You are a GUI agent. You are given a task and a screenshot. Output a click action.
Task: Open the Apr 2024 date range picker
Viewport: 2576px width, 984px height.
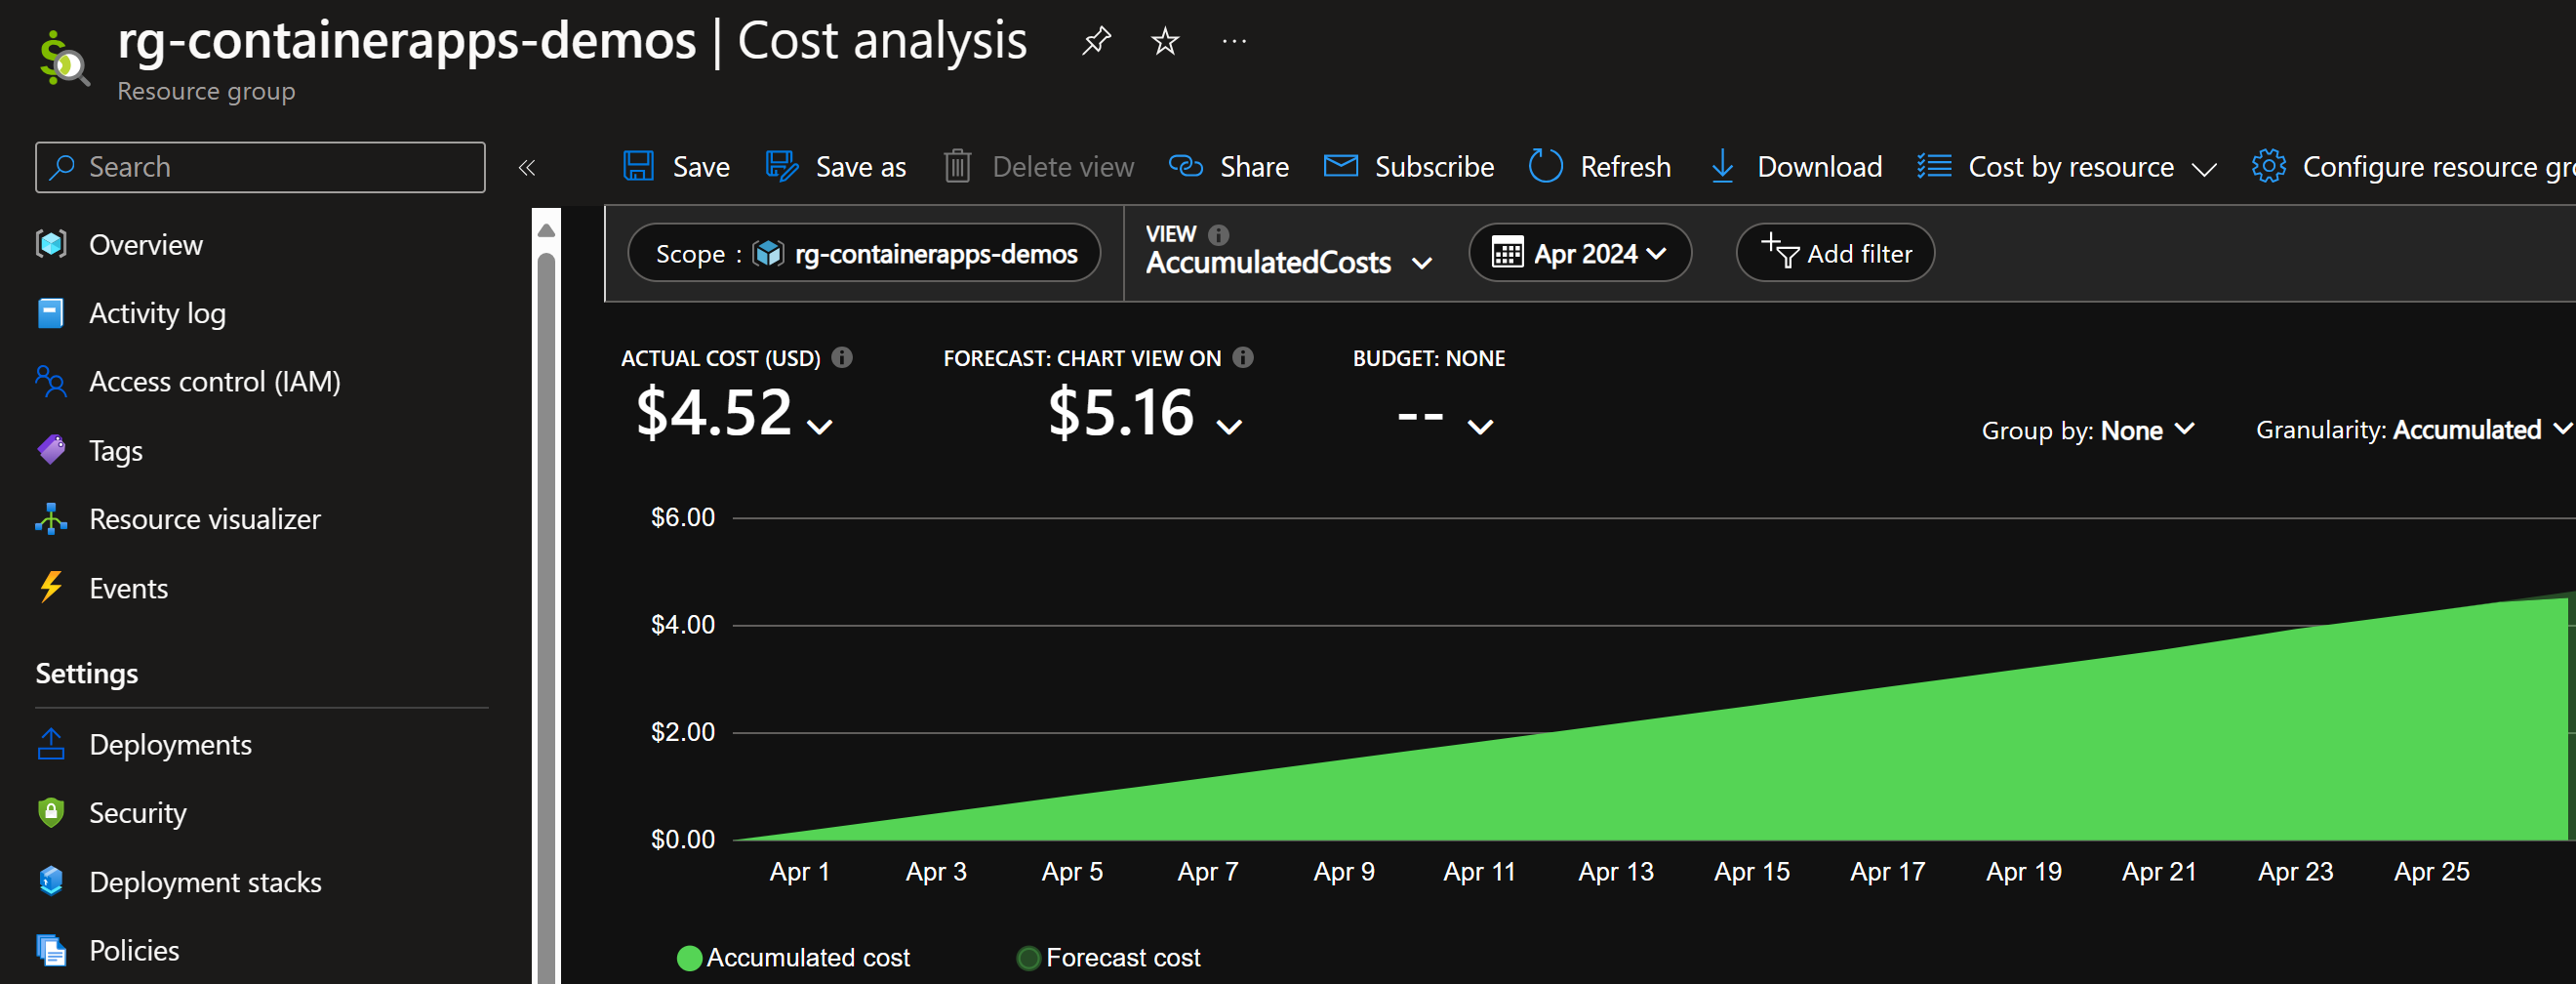point(1580,253)
